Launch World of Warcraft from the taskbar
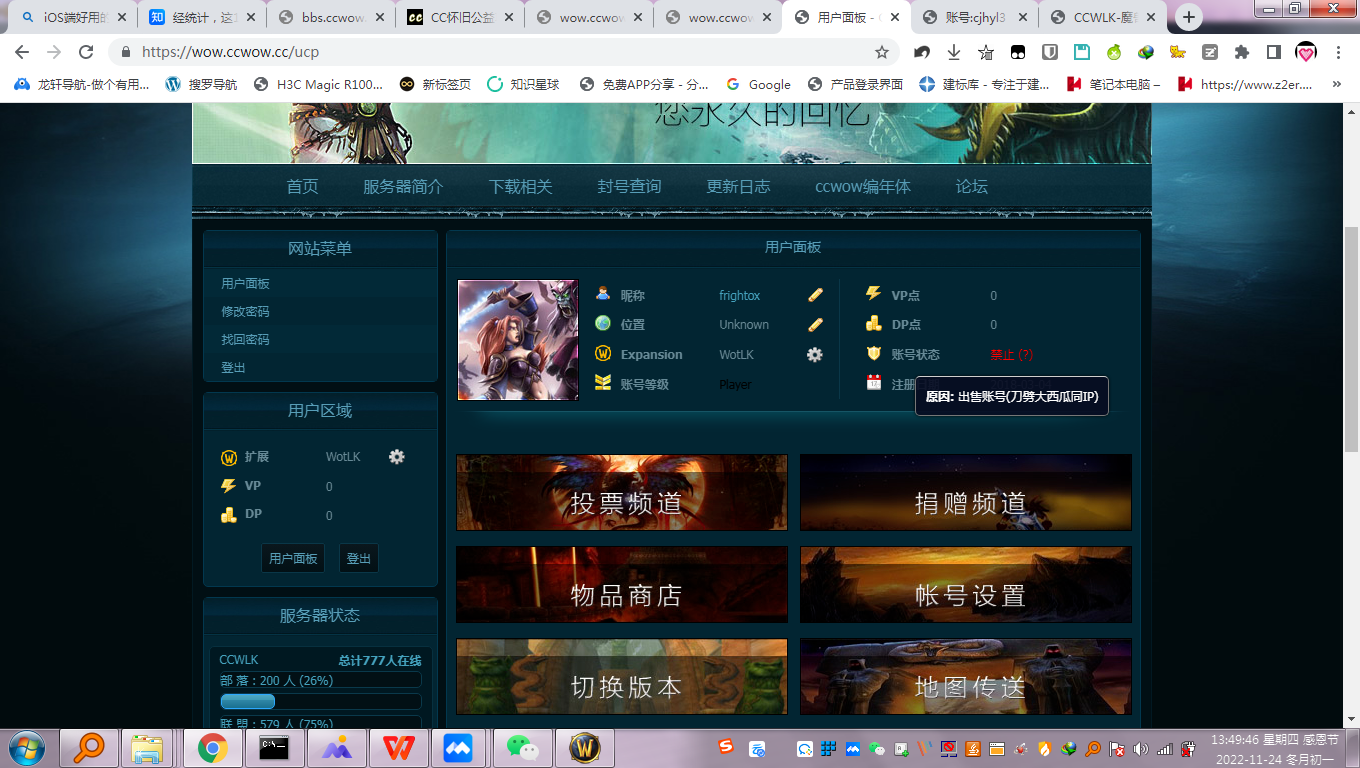 [x=584, y=745]
